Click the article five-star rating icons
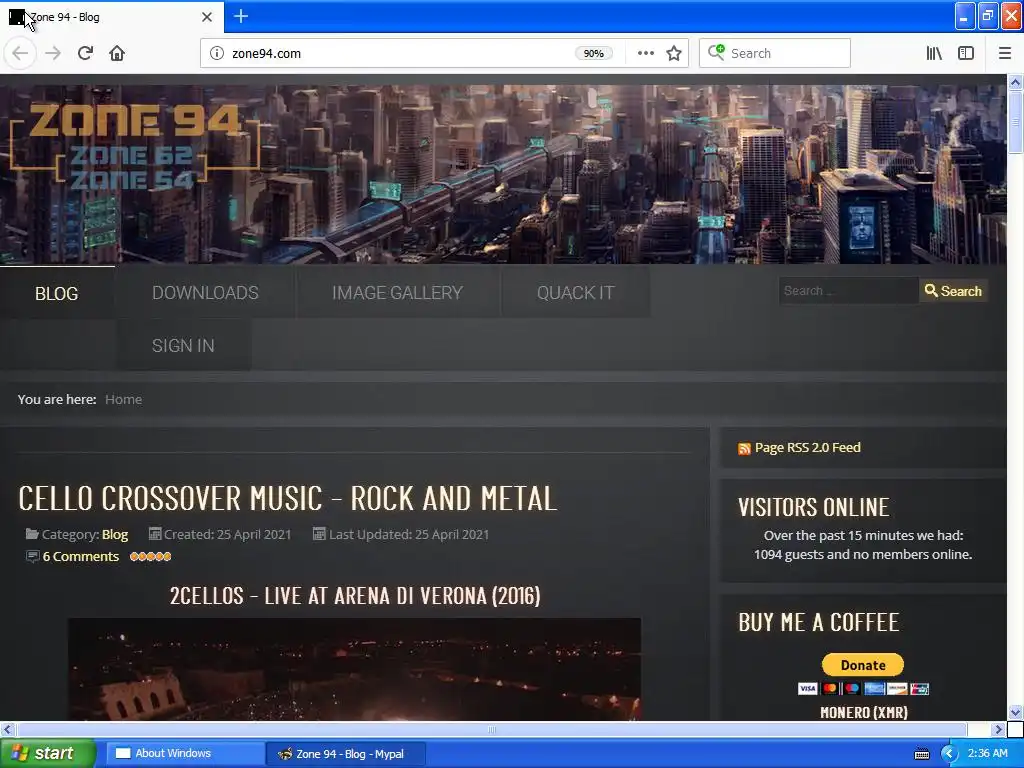The image size is (1024, 768). coord(150,556)
